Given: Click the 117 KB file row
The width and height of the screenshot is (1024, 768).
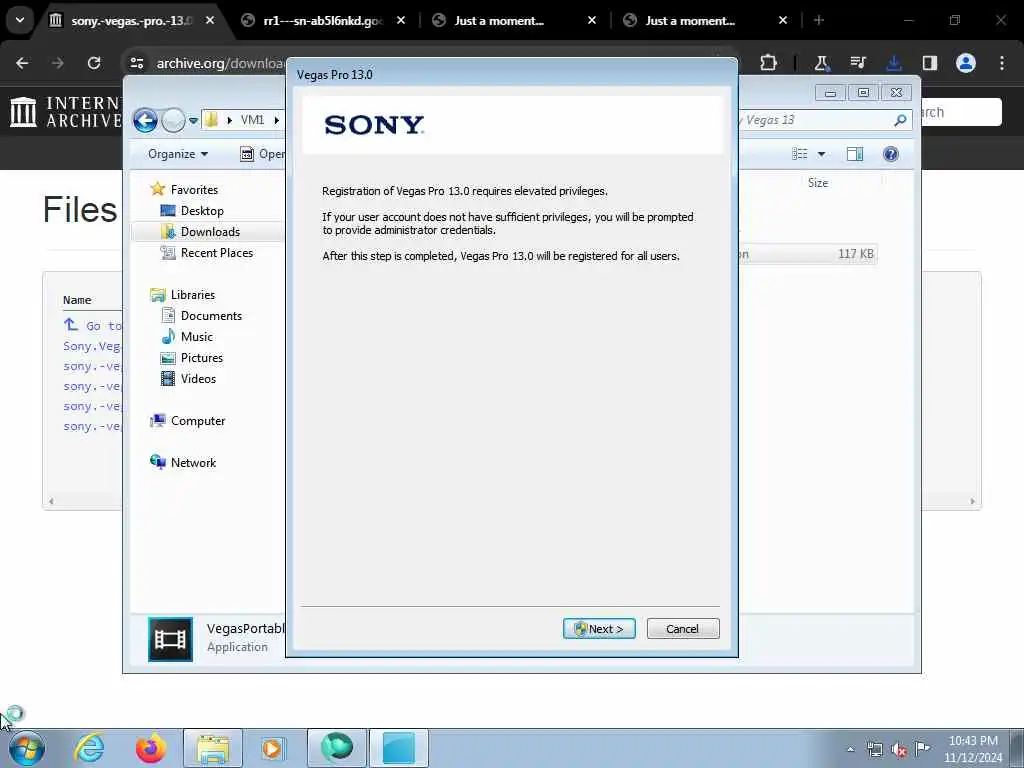Looking at the screenshot, I should [x=808, y=253].
